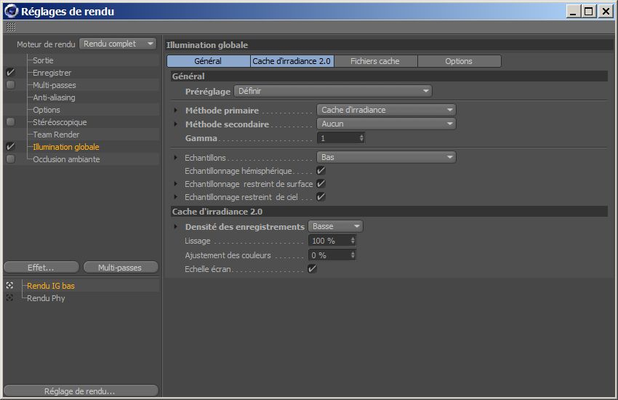Click the Général section header
Screen dimensions: 618x400
[389, 76]
